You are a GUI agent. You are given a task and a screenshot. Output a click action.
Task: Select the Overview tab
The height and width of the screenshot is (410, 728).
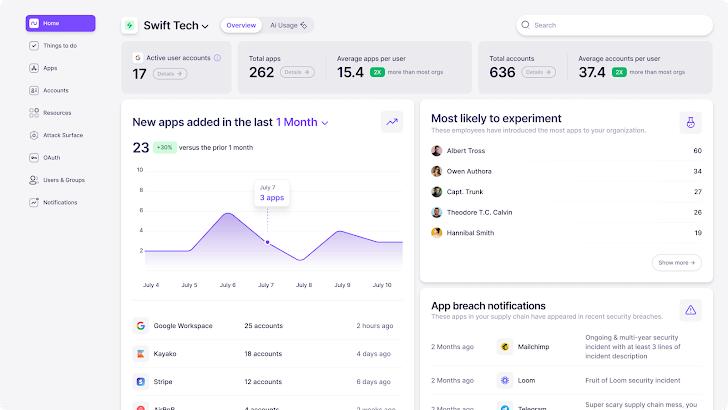241,25
